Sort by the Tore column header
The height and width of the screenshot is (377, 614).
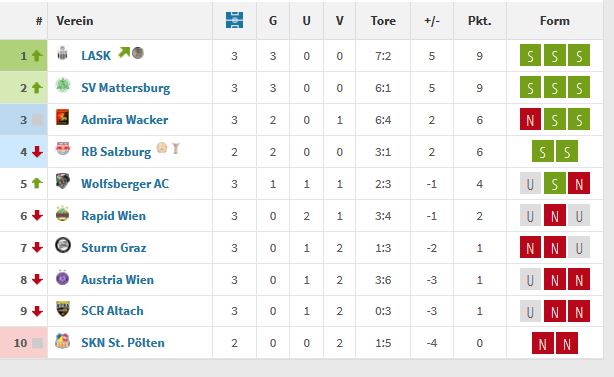coord(383,21)
